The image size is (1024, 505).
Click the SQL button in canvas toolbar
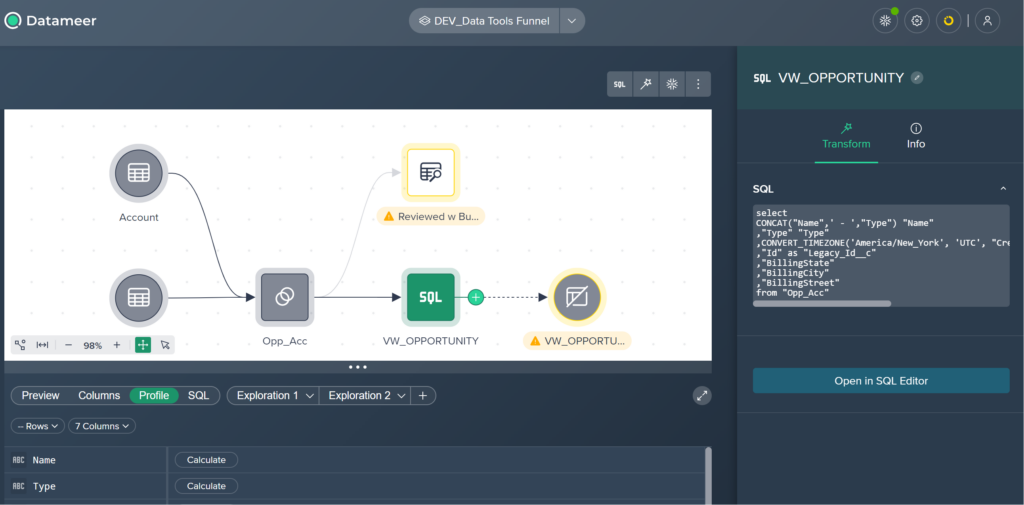tap(620, 84)
